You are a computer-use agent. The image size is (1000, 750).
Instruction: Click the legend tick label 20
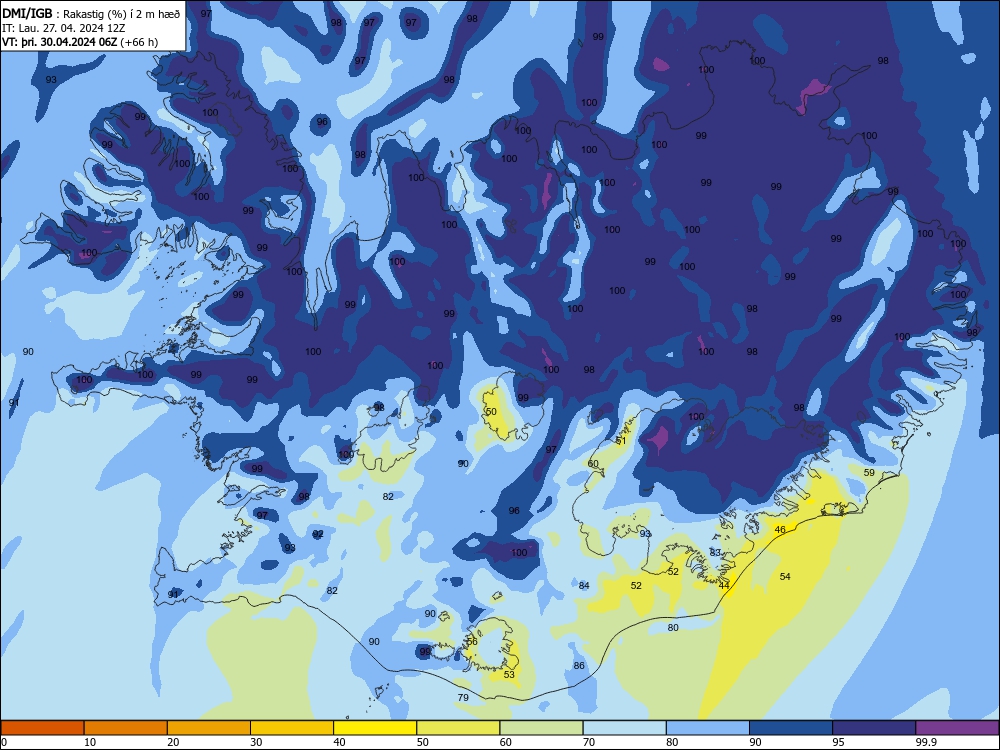point(173,742)
